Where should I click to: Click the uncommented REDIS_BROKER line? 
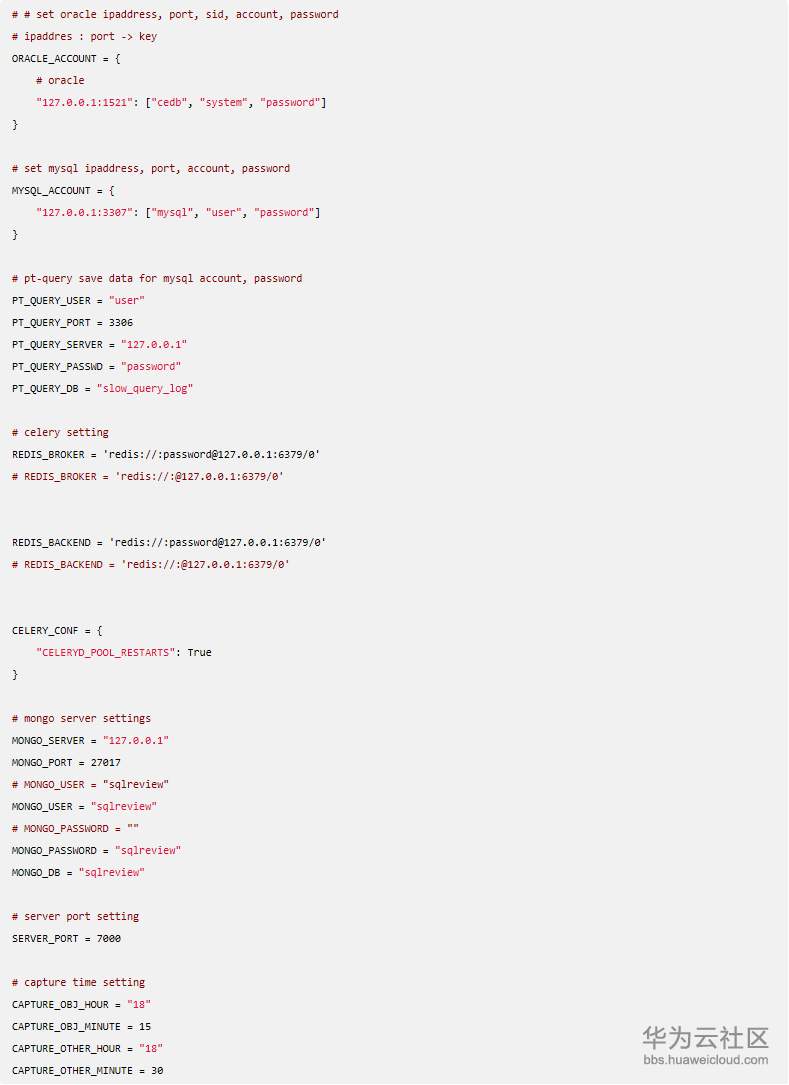pos(166,454)
